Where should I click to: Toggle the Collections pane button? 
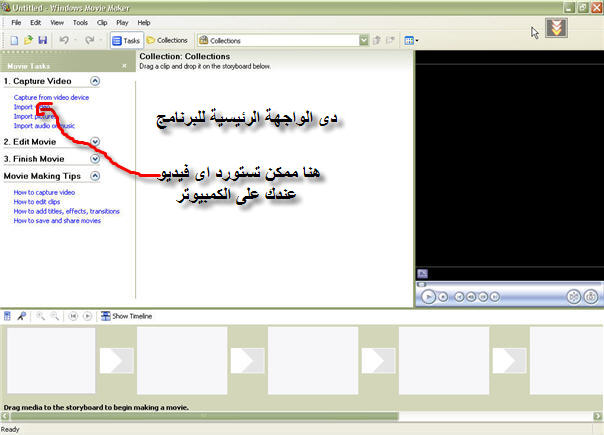pyautogui.click(x=167, y=40)
